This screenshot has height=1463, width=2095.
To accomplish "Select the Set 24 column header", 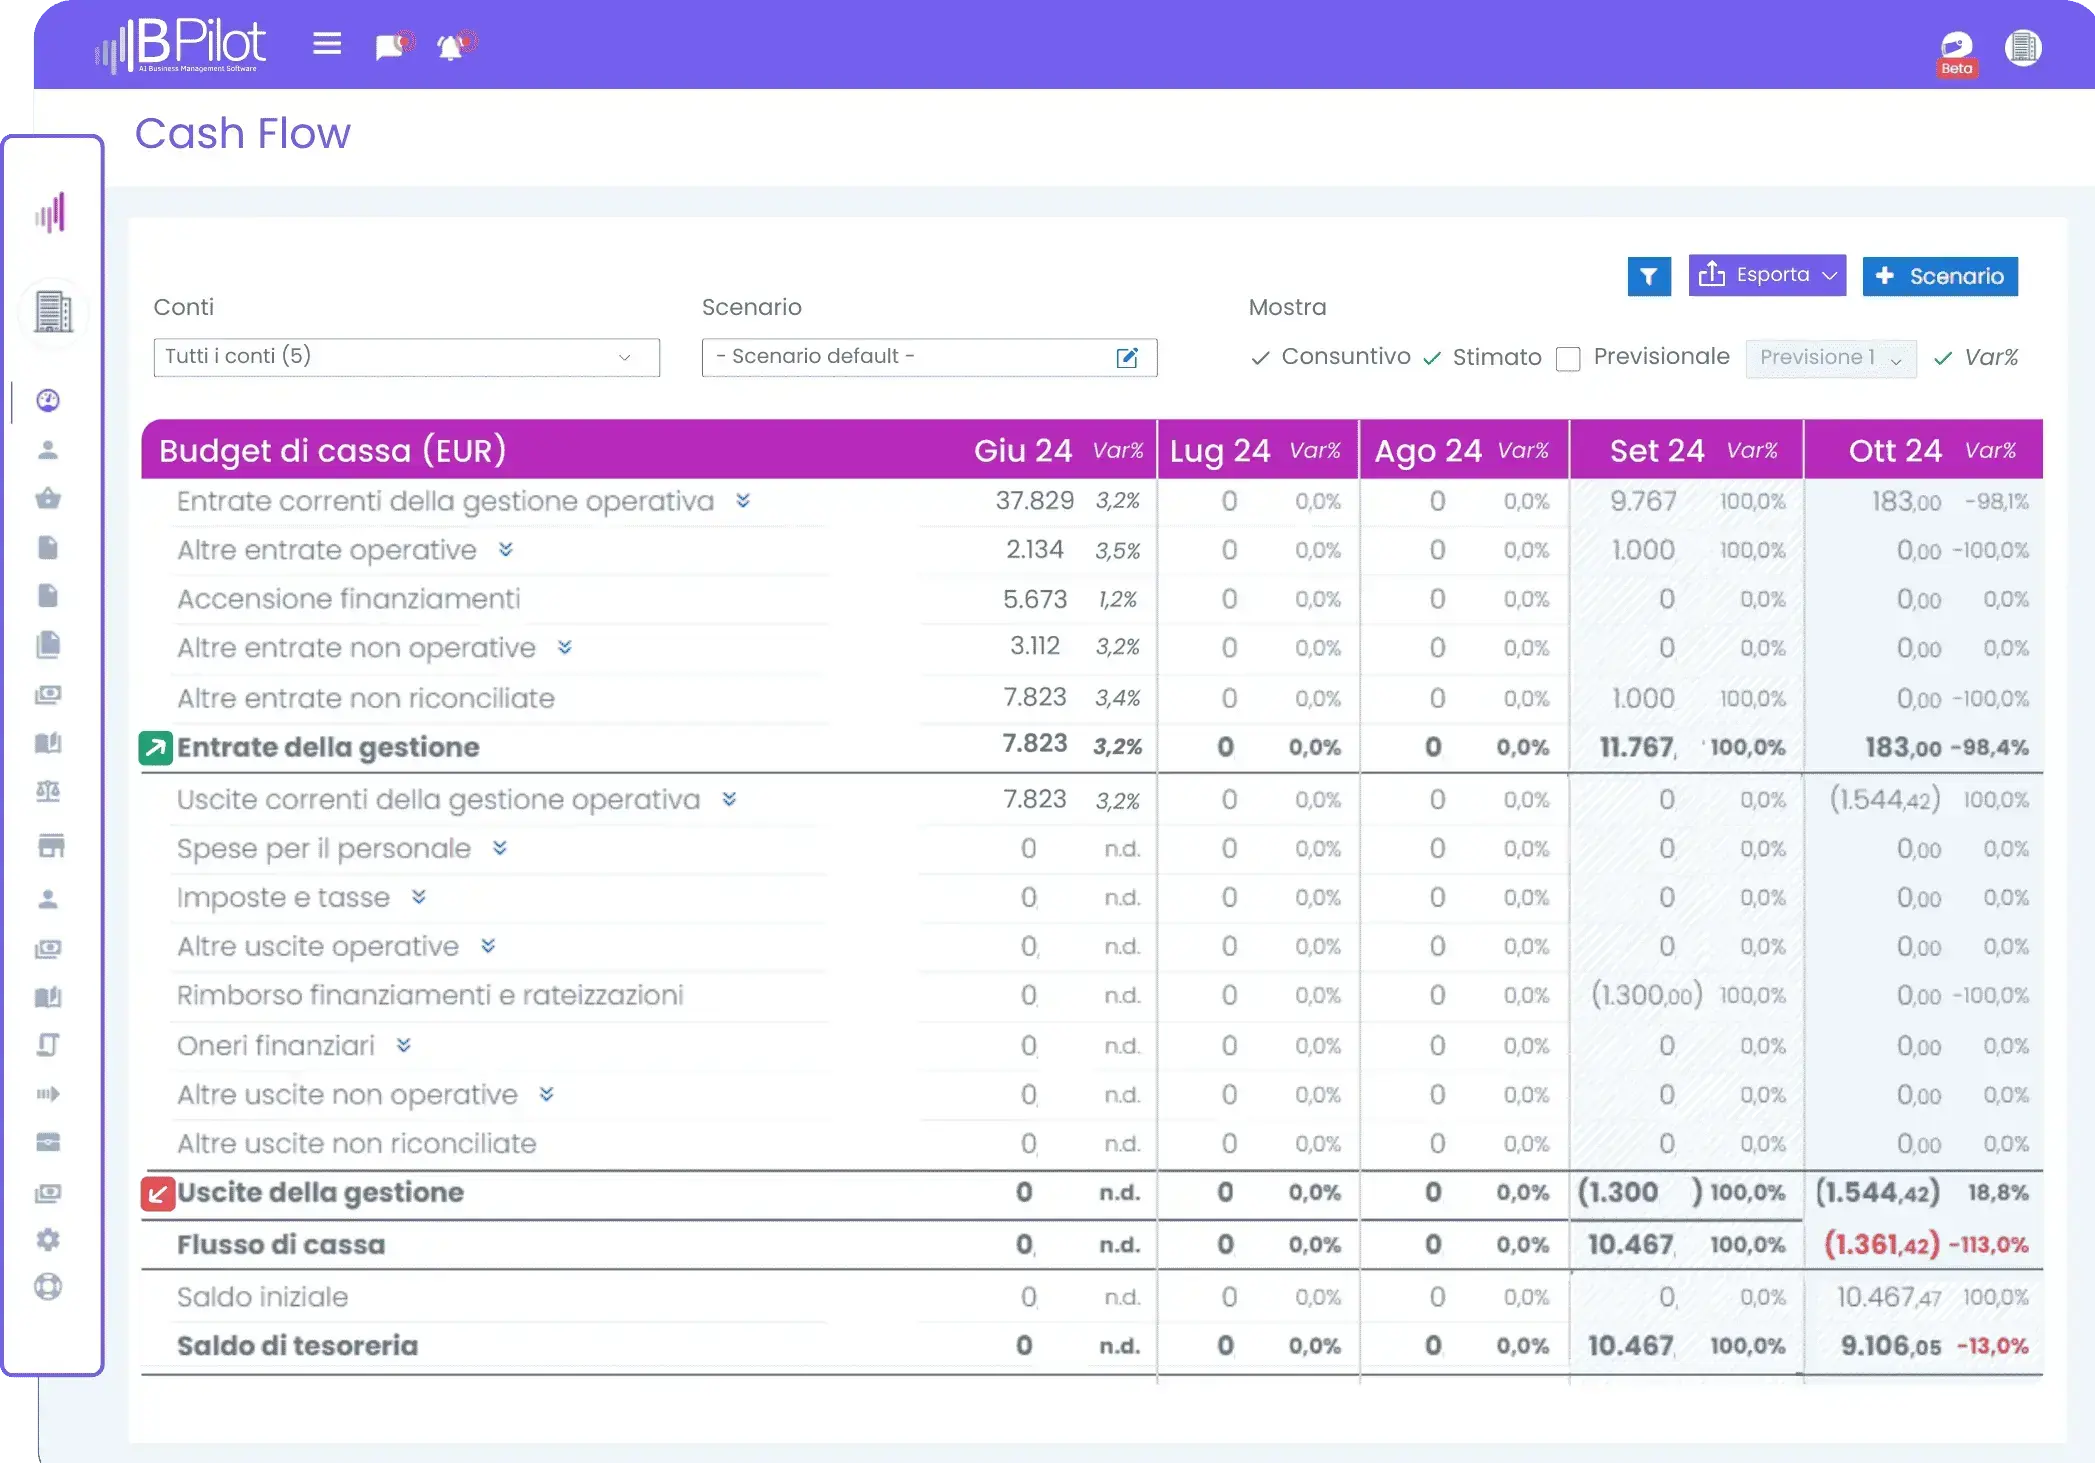I will 1657,450.
